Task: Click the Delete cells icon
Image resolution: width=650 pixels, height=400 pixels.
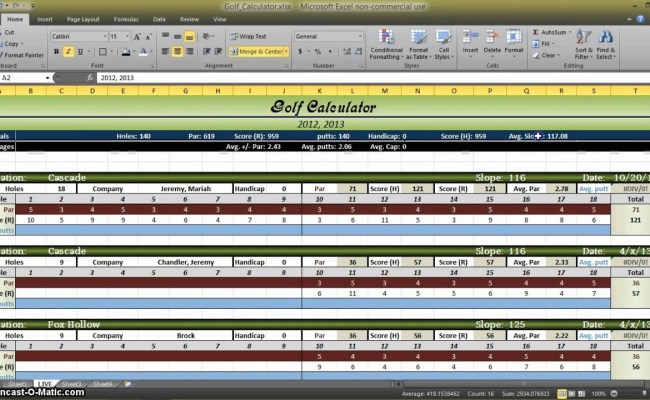Action: pyautogui.click(x=492, y=37)
